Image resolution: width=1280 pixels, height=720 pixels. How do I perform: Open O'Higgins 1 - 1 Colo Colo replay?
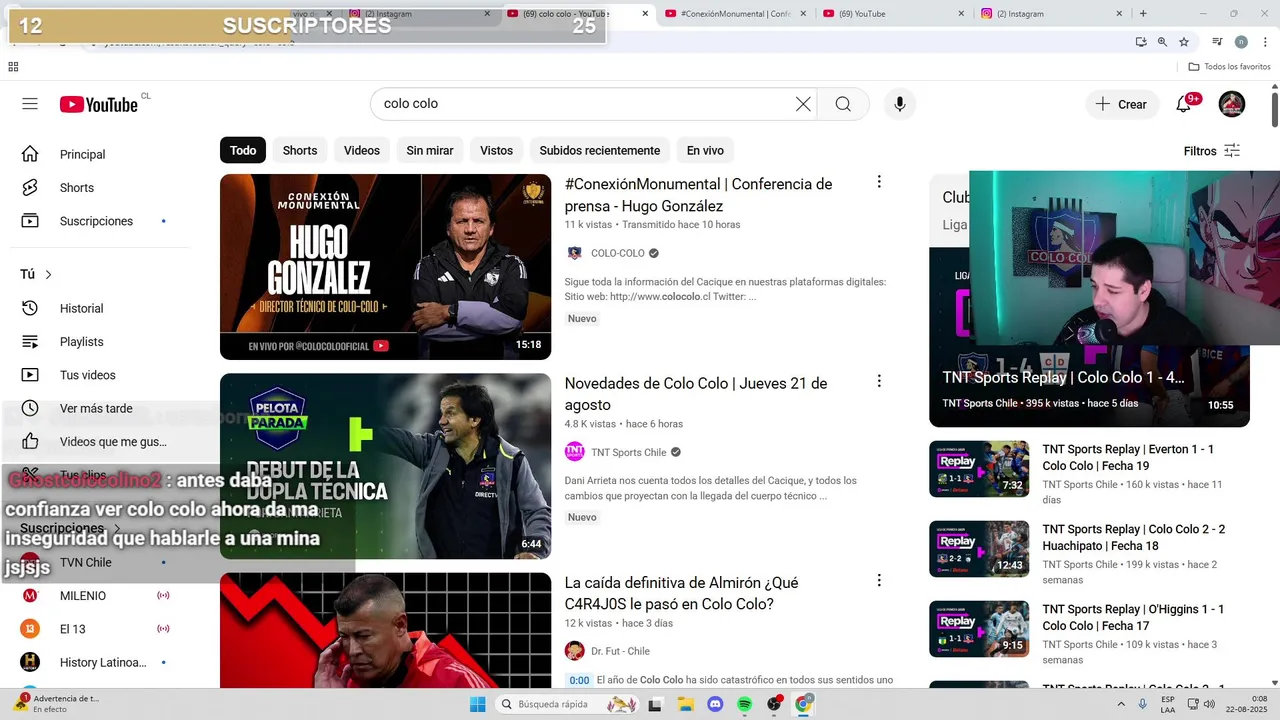[x=1133, y=617]
